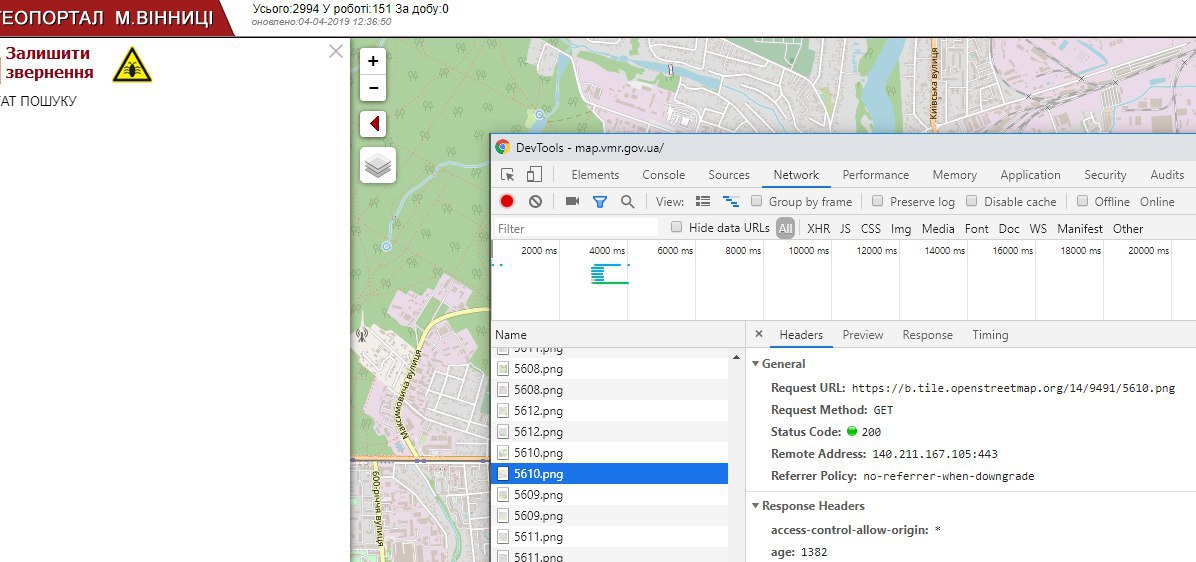This screenshot has height=562, width=1196.
Task: Filter requests by CSS
Action: [870, 228]
